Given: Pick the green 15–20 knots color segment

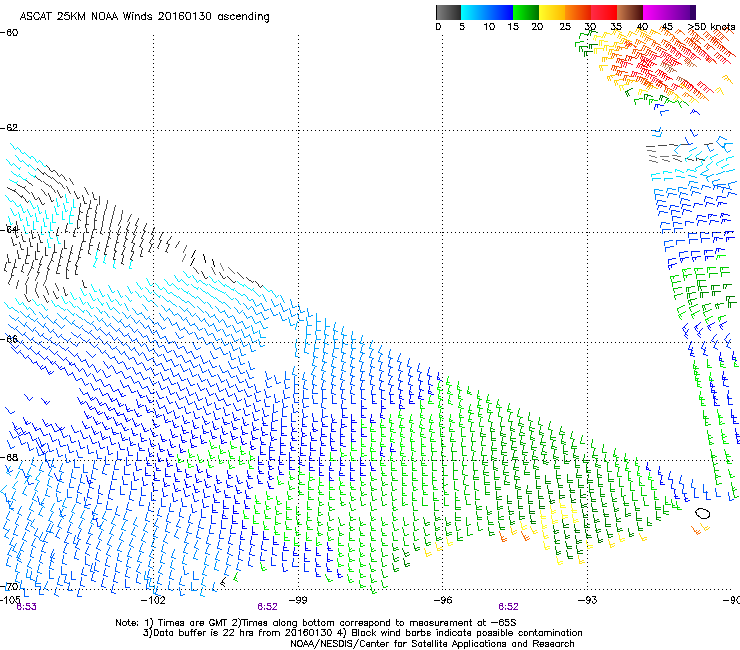Looking at the screenshot, I should [526, 12].
